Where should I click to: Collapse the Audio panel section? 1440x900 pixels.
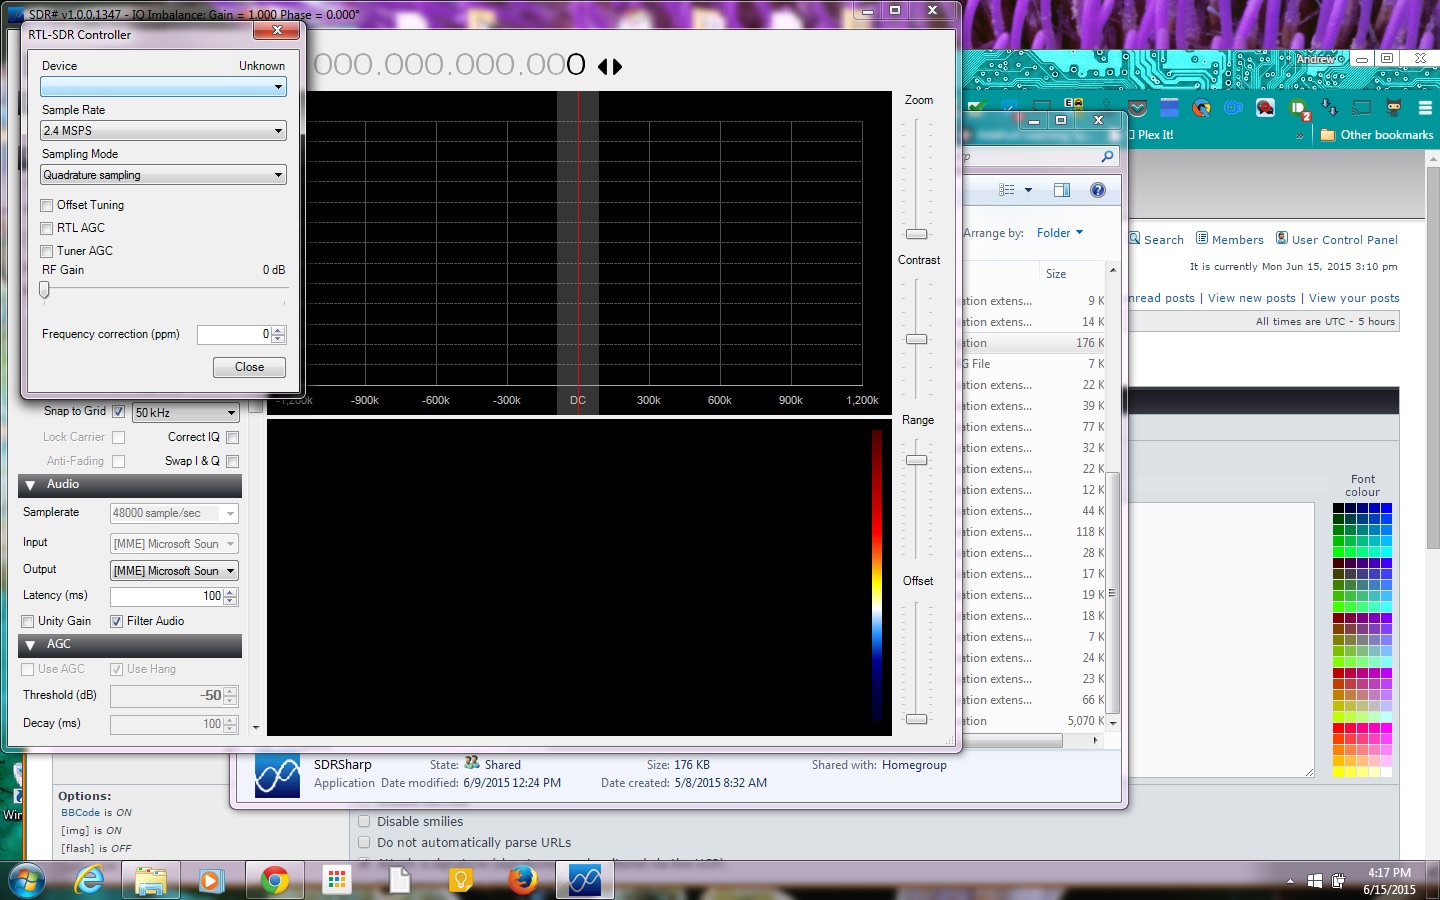[x=30, y=485]
